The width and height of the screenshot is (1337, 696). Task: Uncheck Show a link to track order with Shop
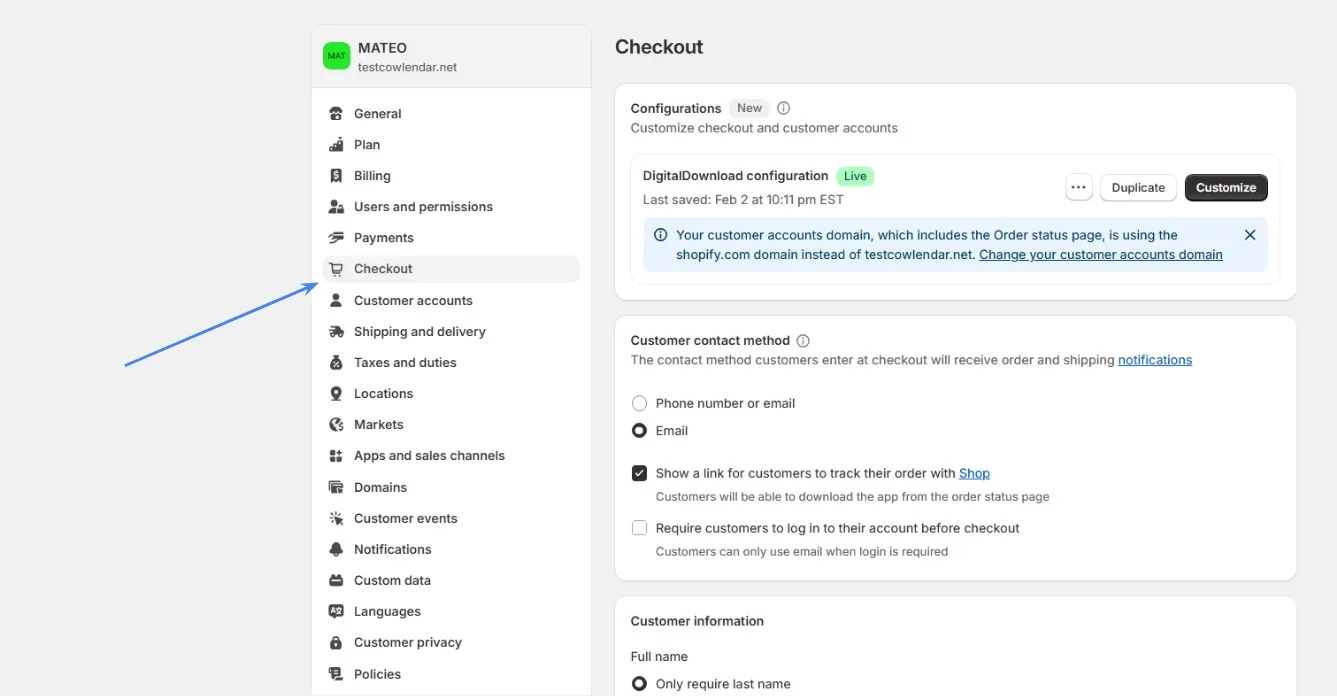click(x=639, y=473)
